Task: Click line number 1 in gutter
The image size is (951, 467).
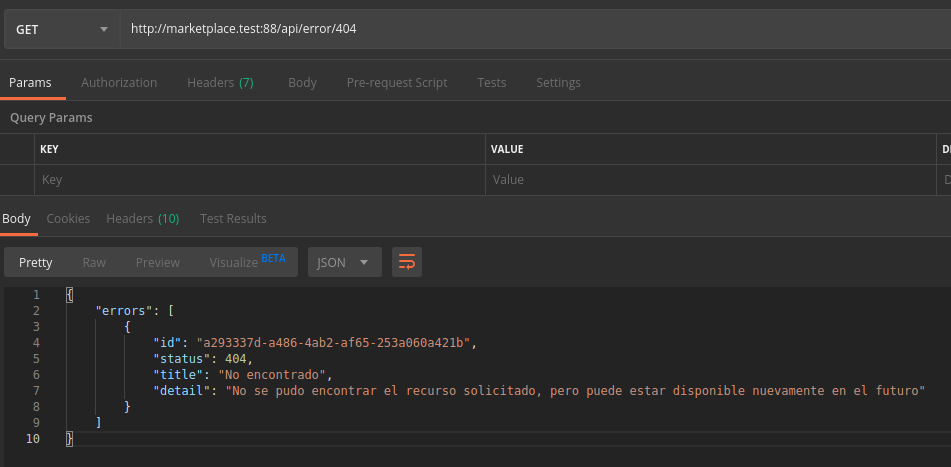Action: click(x=36, y=295)
